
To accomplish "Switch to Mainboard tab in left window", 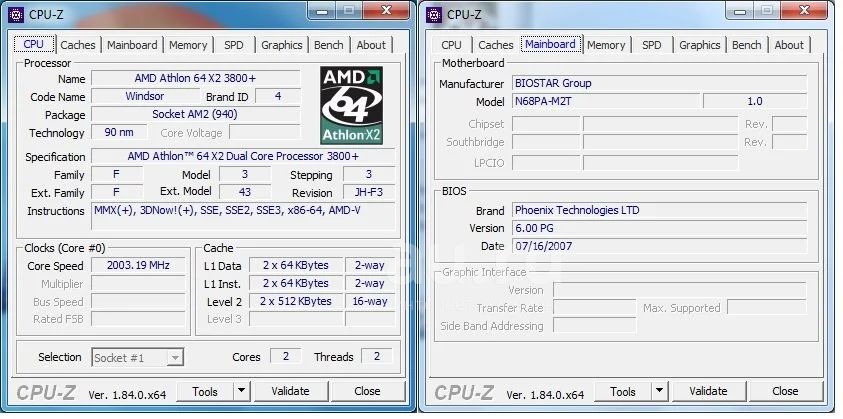I will point(132,45).
